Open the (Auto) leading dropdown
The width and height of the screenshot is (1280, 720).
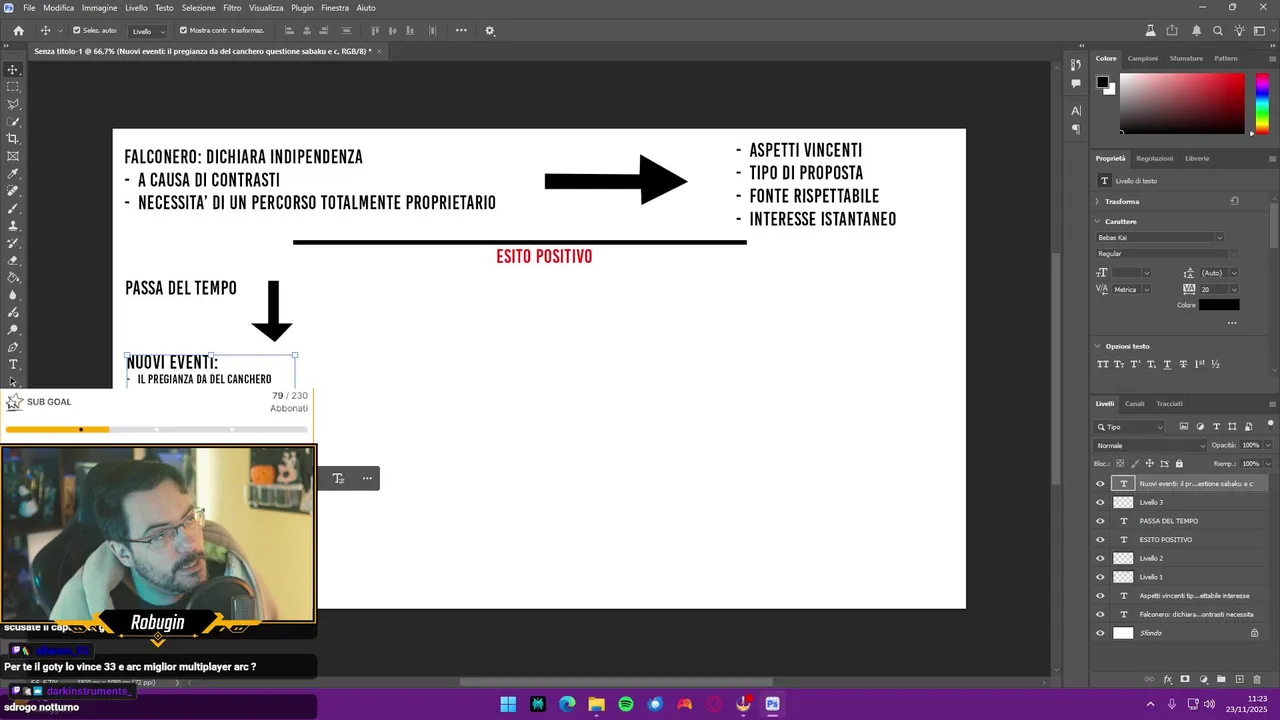(1219, 273)
